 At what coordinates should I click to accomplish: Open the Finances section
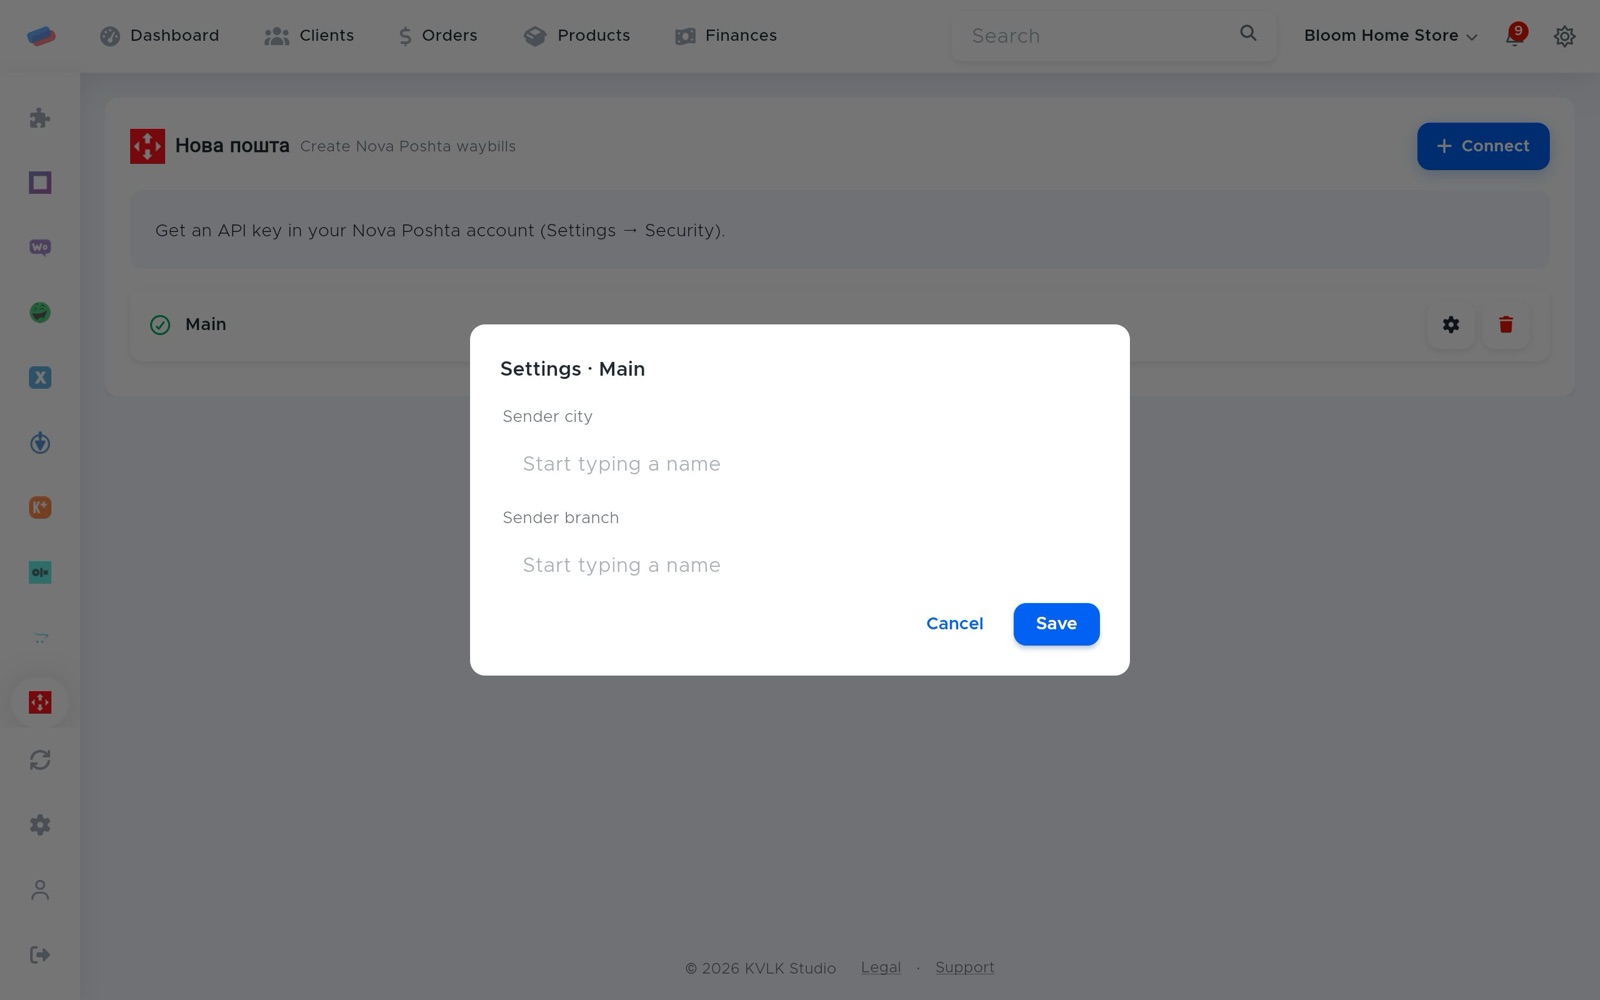[x=726, y=36]
